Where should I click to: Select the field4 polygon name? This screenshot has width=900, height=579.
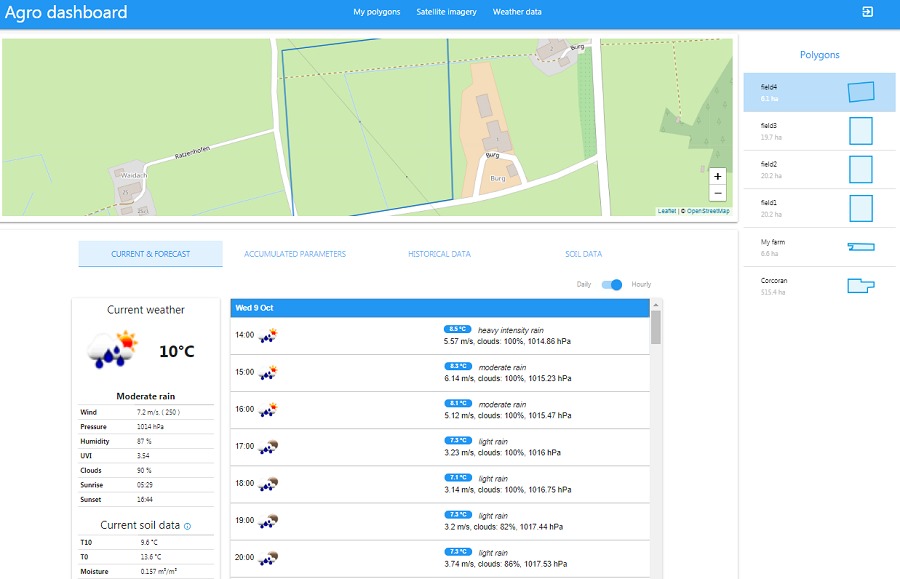pos(769,87)
